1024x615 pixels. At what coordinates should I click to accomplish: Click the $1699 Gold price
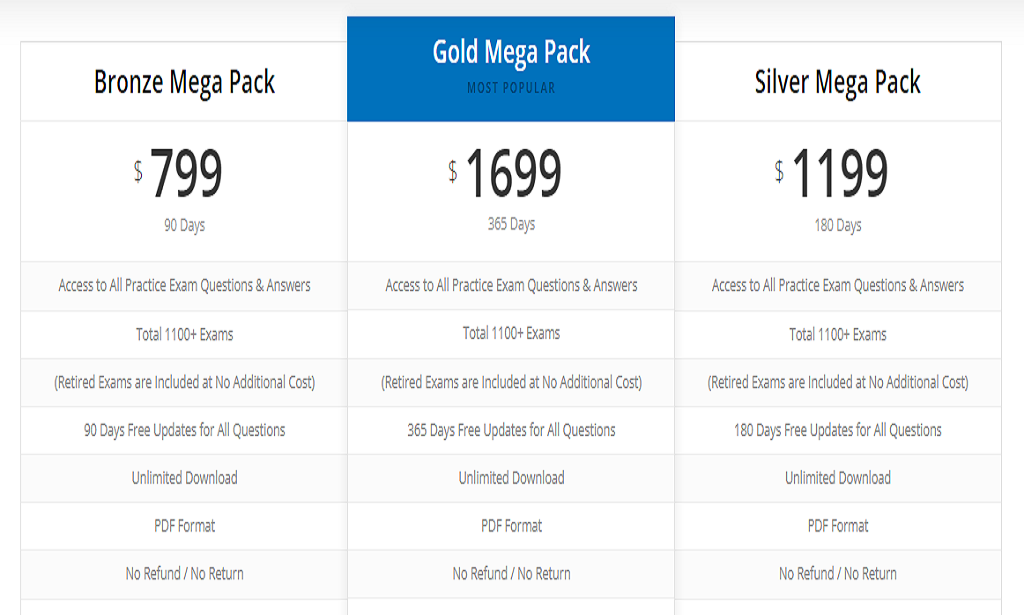(x=505, y=173)
